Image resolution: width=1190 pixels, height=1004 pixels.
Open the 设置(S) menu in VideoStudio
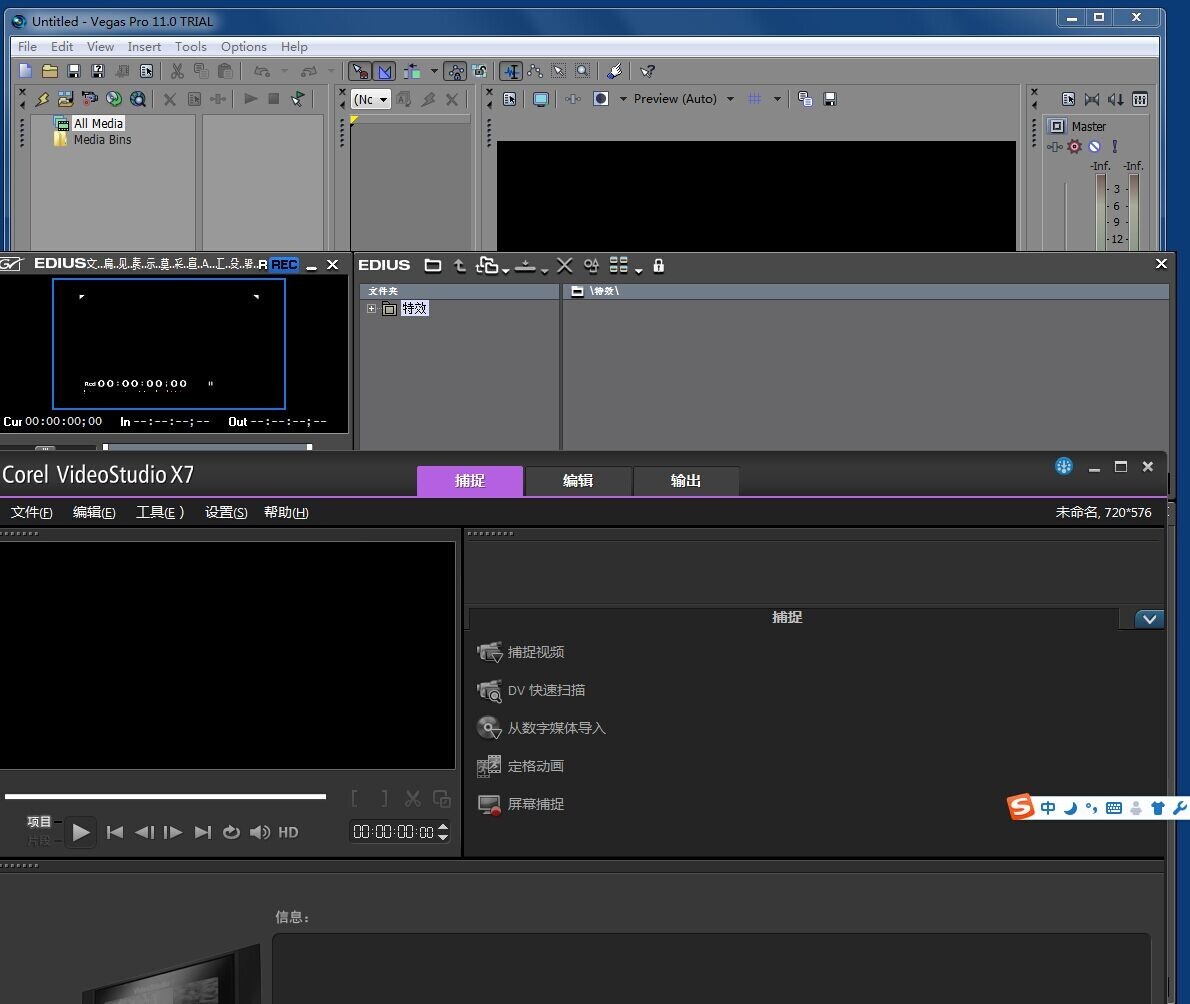coord(226,512)
